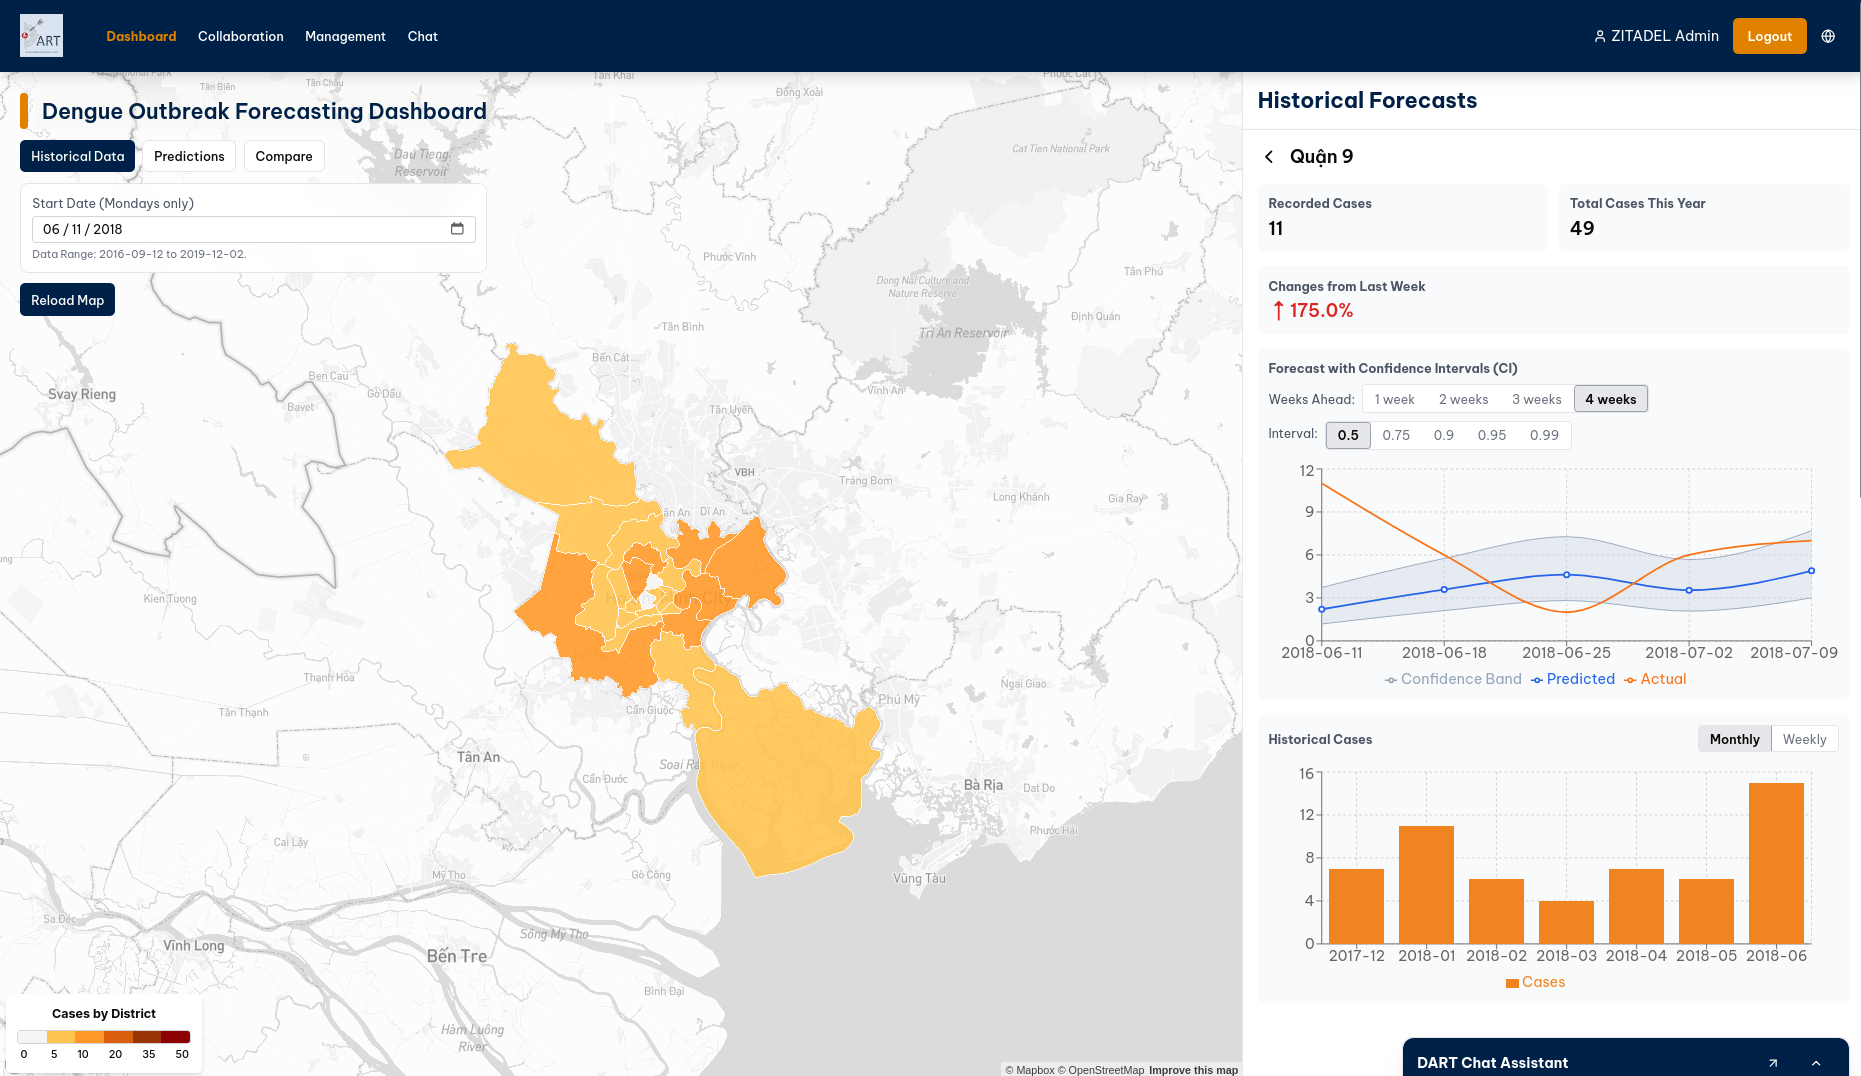
Task: Toggle the Cases legend square icon
Action: [x=1512, y=983]
